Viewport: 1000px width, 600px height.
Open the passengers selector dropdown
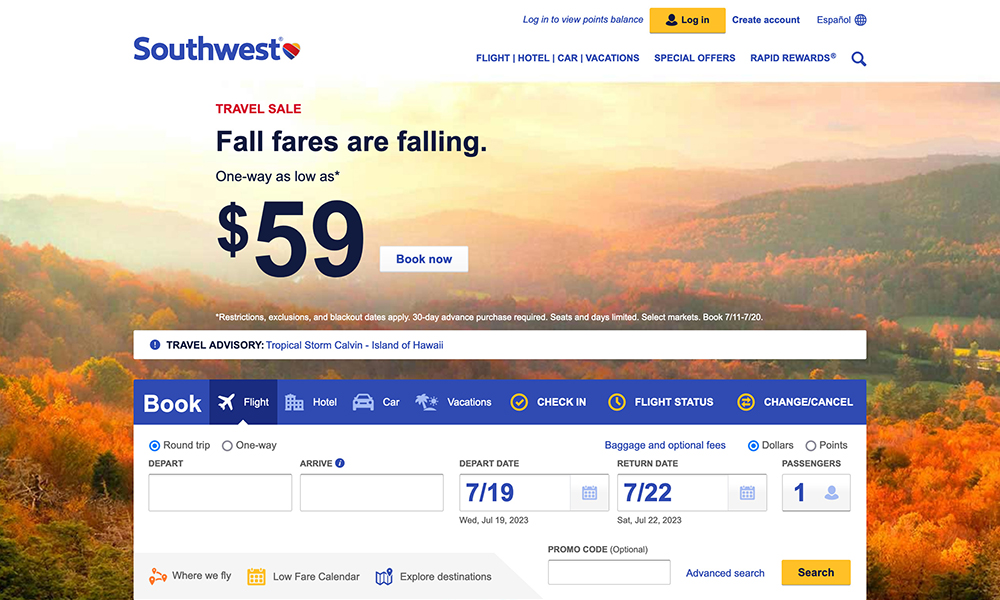click(816, 493)
